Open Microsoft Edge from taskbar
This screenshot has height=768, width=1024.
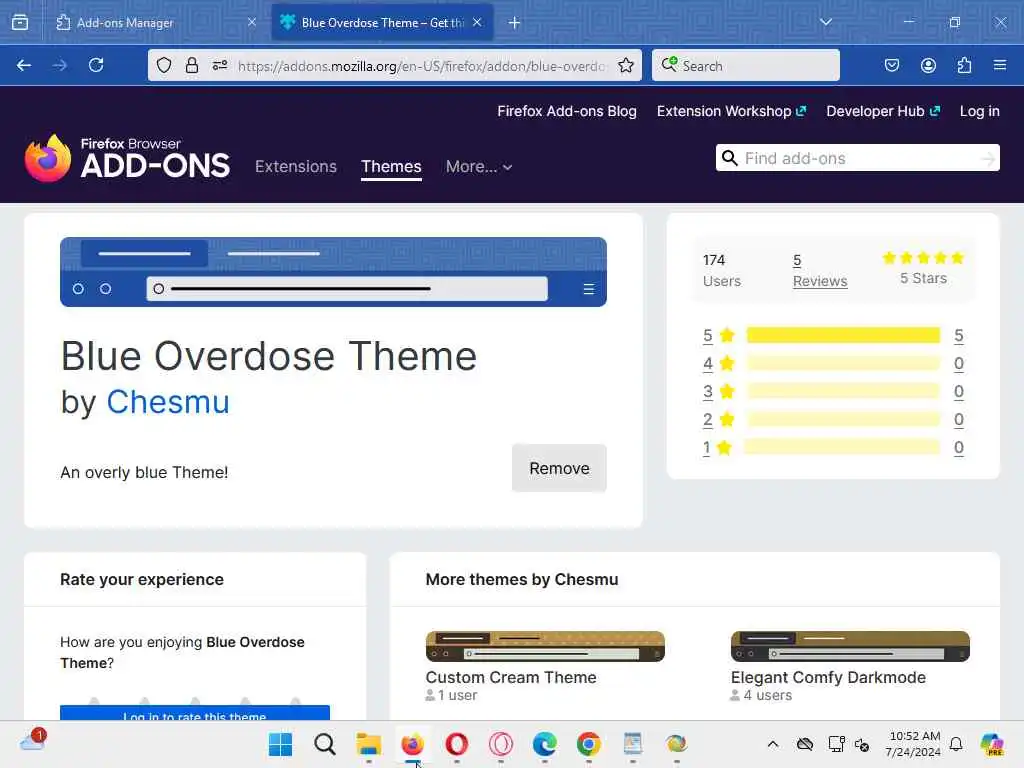(x=545, y=744)
